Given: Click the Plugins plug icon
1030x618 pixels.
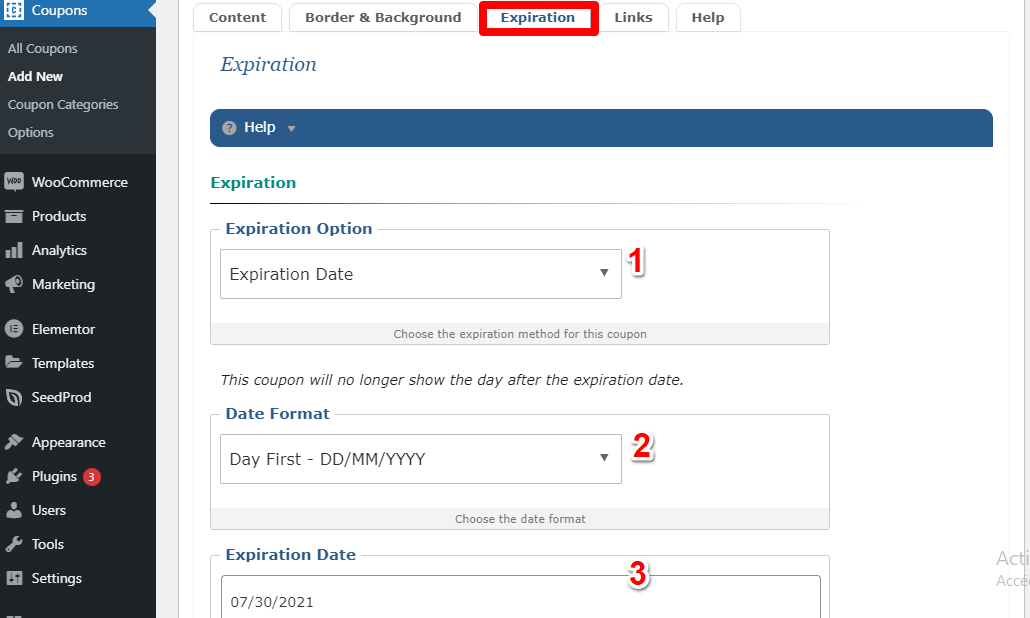Looking at the screenshot, I should click(x=14, y=476).
